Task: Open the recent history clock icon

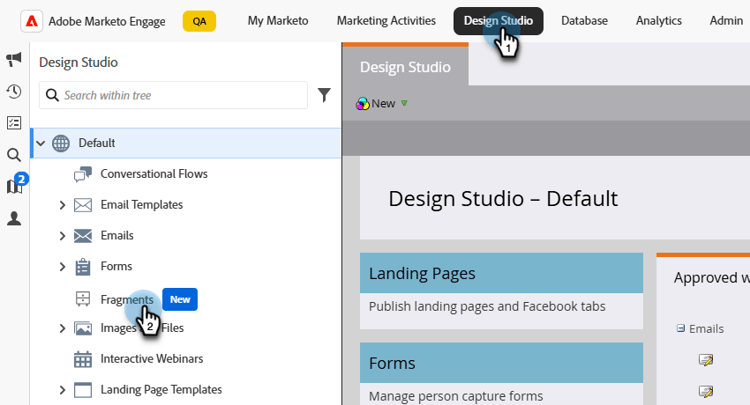Action: (x=14, y=91)
